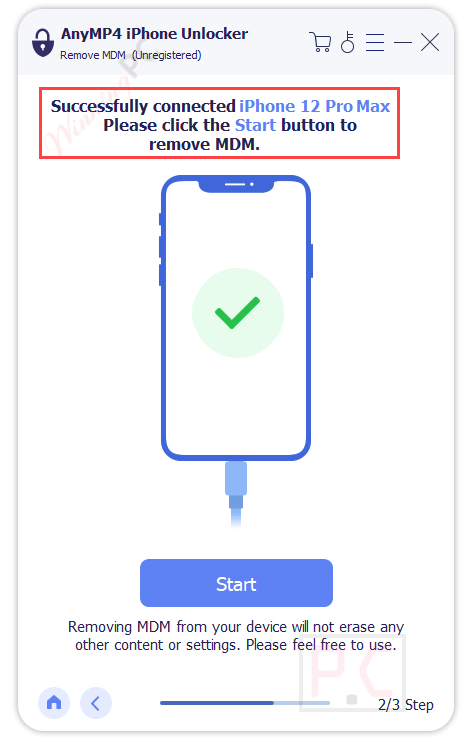The height and width of the screenshot is (740, 472).
Task: Click the Start button to remove MDM
Action: 236,583
